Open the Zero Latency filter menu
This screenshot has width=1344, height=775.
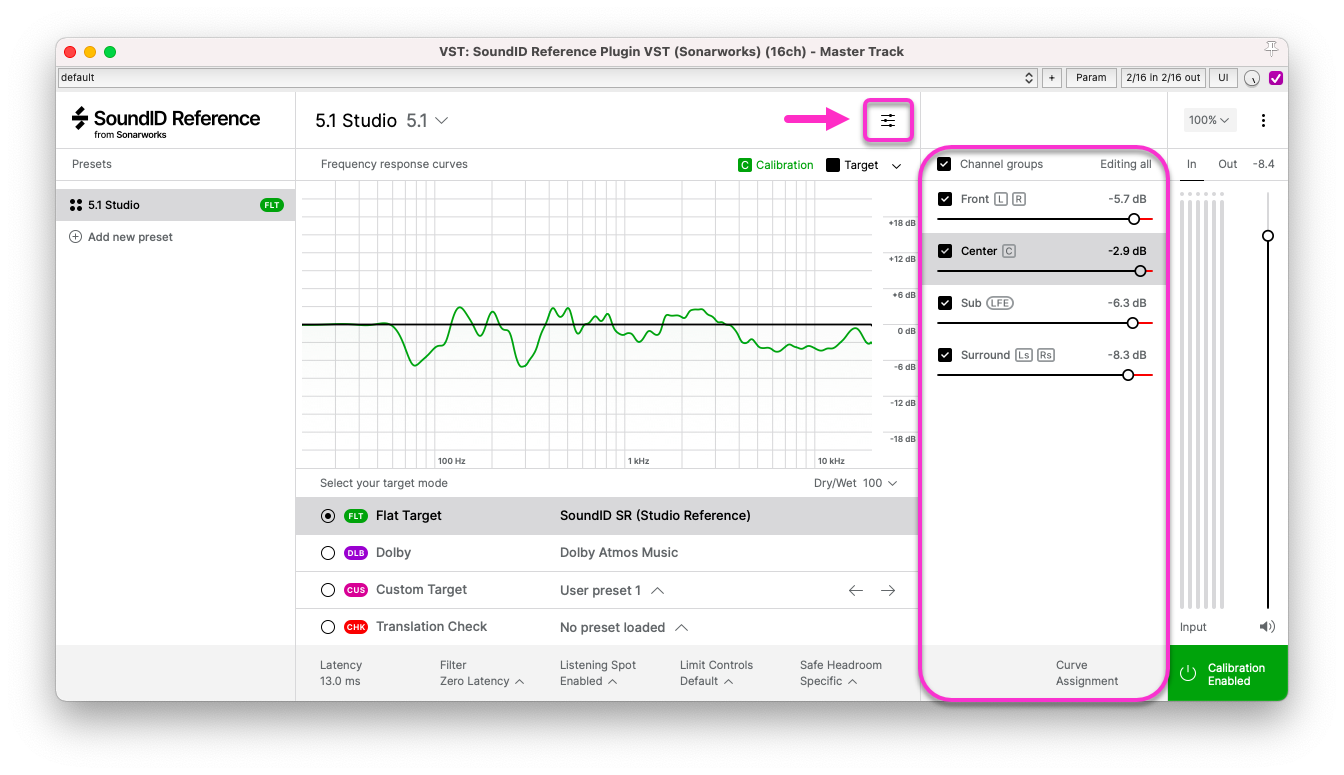click(x=482, y=681)
